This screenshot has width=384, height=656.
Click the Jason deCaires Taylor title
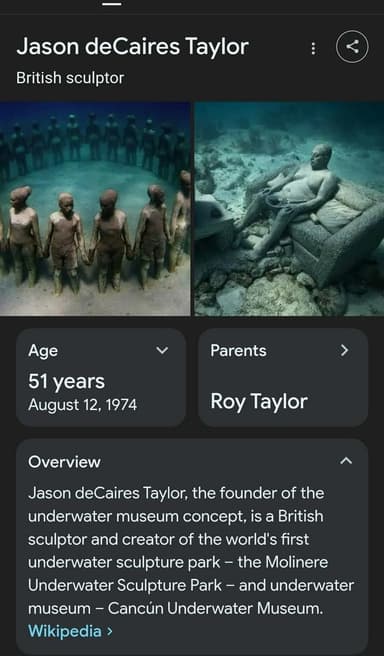coord(132,46)
